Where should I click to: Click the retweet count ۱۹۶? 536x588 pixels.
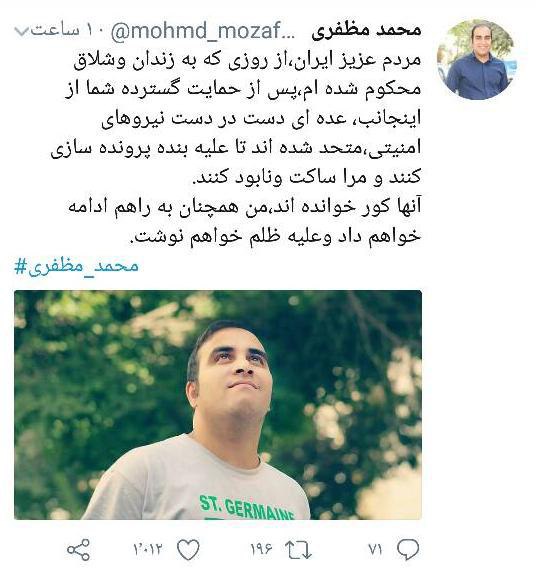pyautogui.click(x=261, y=550)
